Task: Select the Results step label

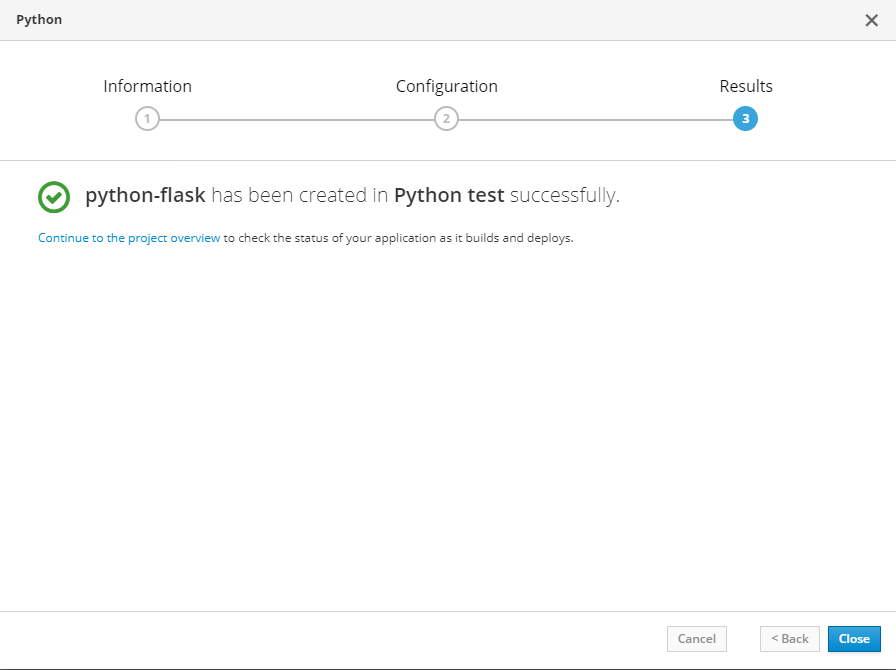Action: click(745, 86)
